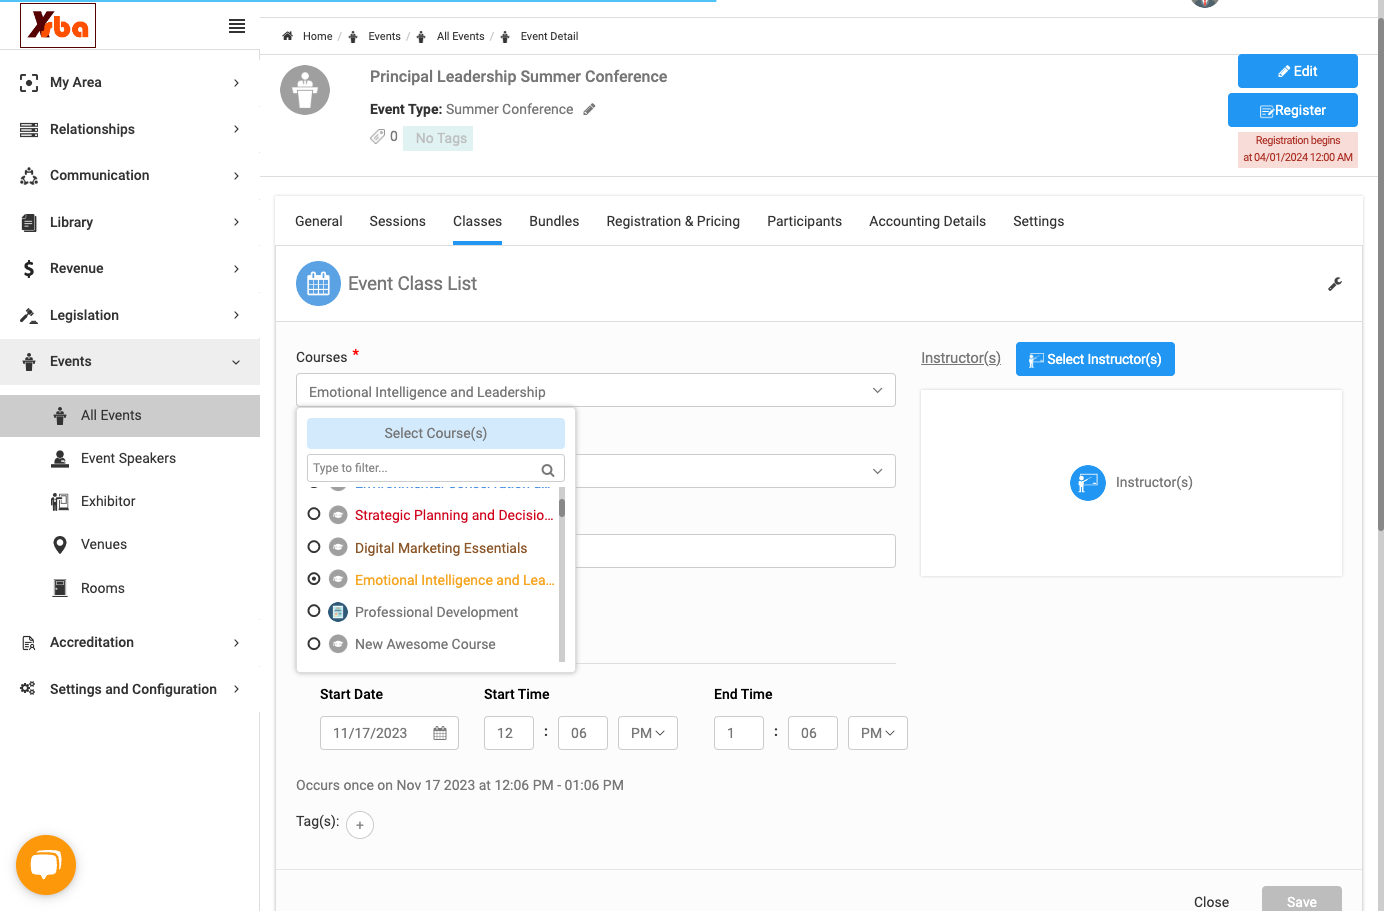Image resolution: width=1384 pixels, height=911 pixels.
Task: Open the Courses dropdown
Action: [596, 391]
